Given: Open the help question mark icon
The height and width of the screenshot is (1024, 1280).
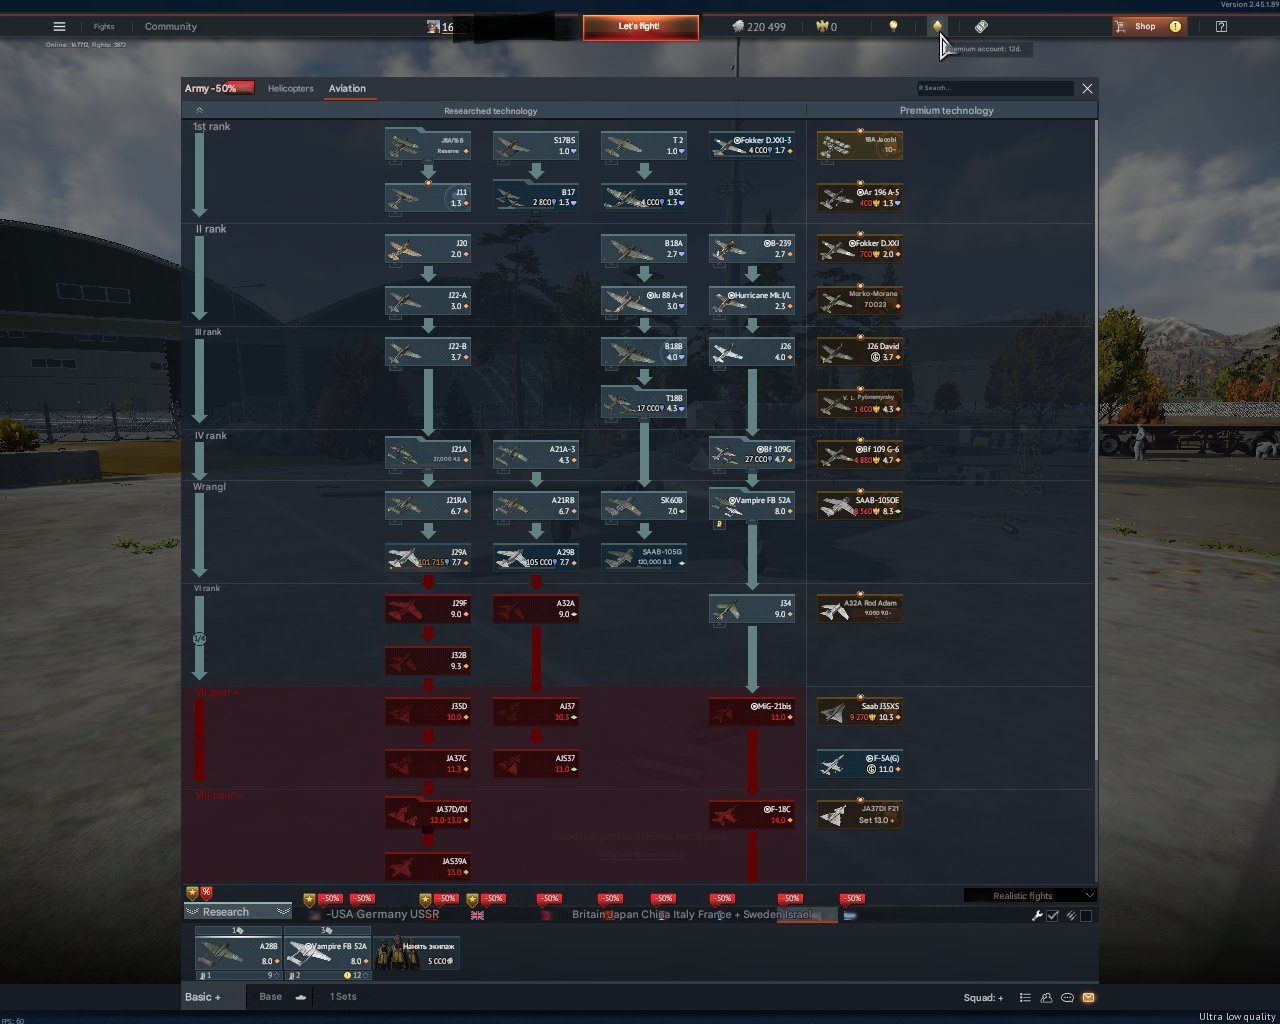Looking at the screenshot, I should [1221, 27].
